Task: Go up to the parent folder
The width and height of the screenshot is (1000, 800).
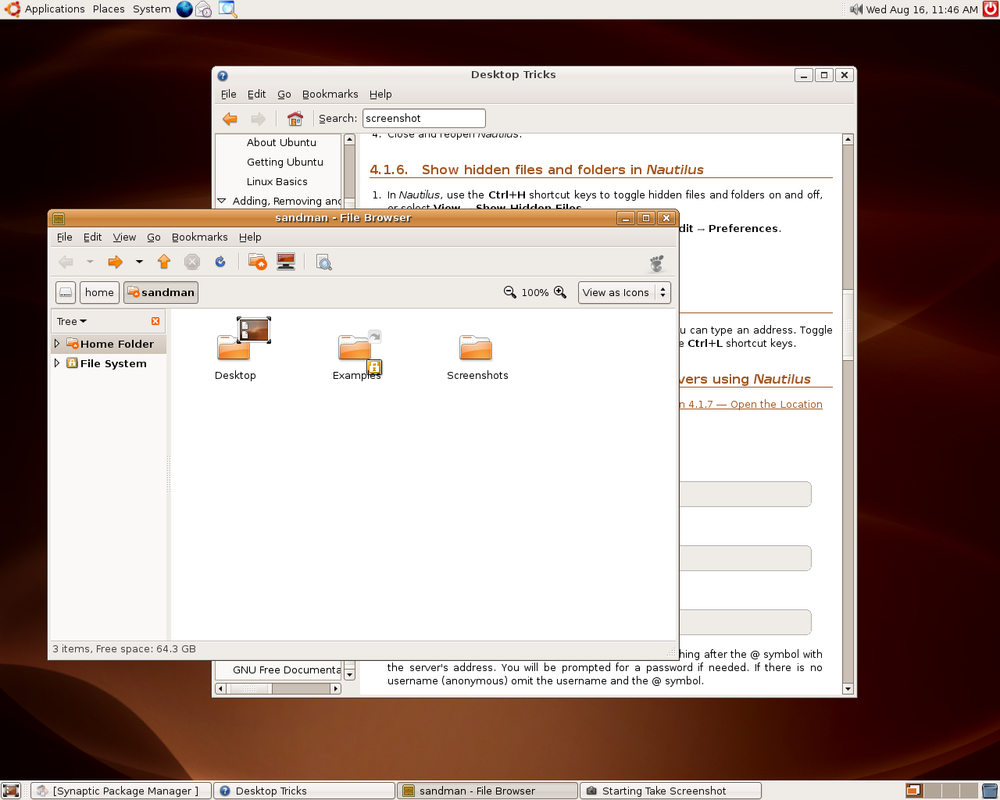Action: tap(164, 262)
